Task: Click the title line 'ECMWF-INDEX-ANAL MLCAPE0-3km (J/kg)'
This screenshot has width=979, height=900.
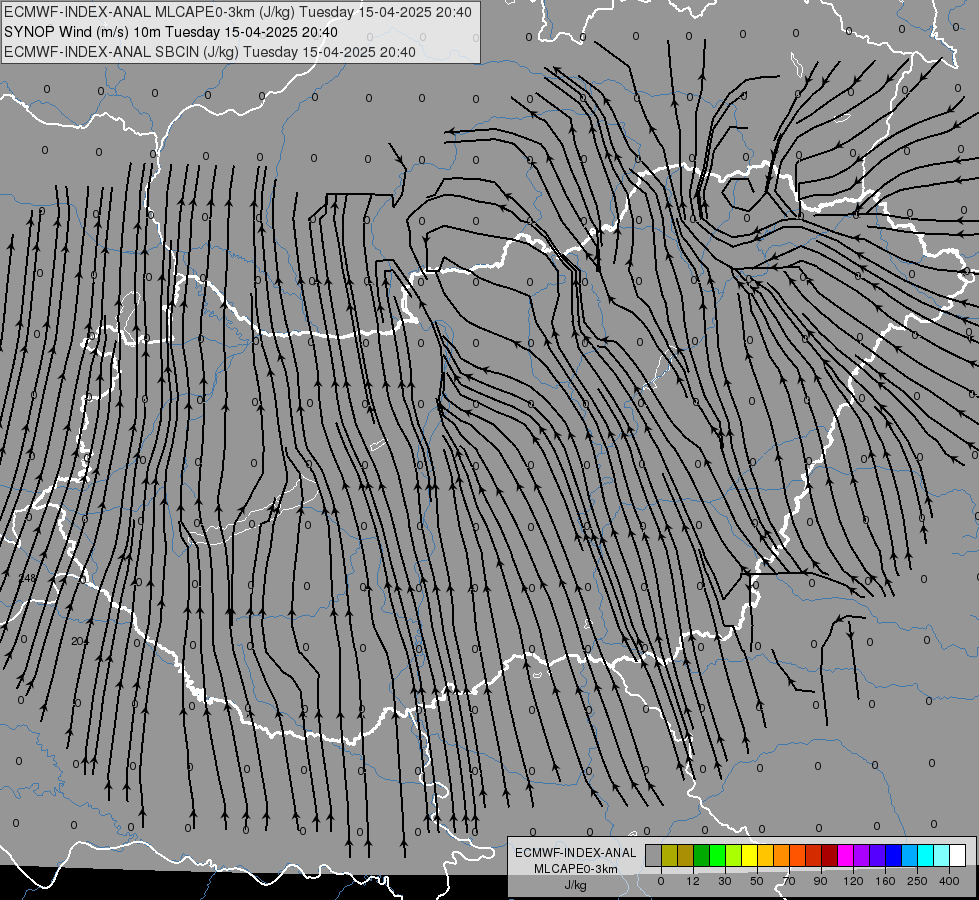Action: click(x=149, y=12)
